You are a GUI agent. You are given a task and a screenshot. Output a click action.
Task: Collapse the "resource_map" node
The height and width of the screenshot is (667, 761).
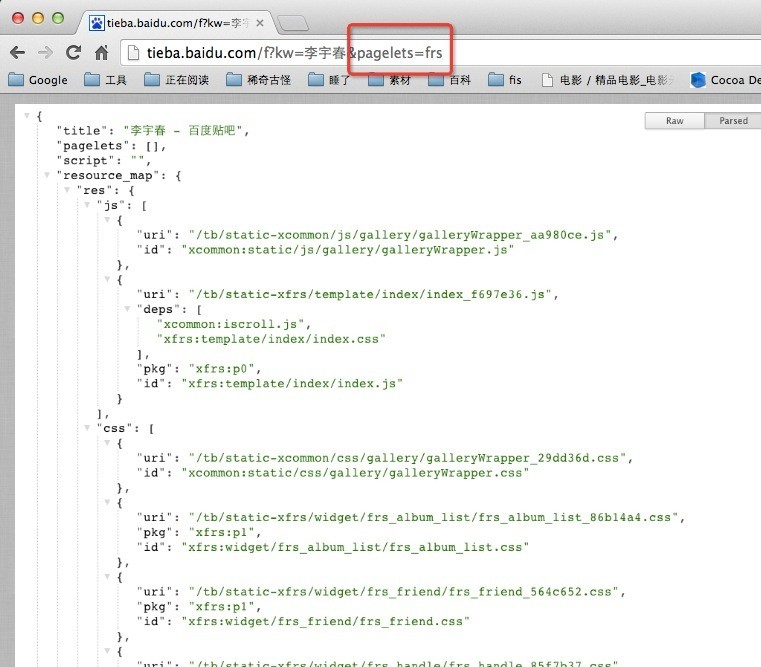(x=47, y=175)
